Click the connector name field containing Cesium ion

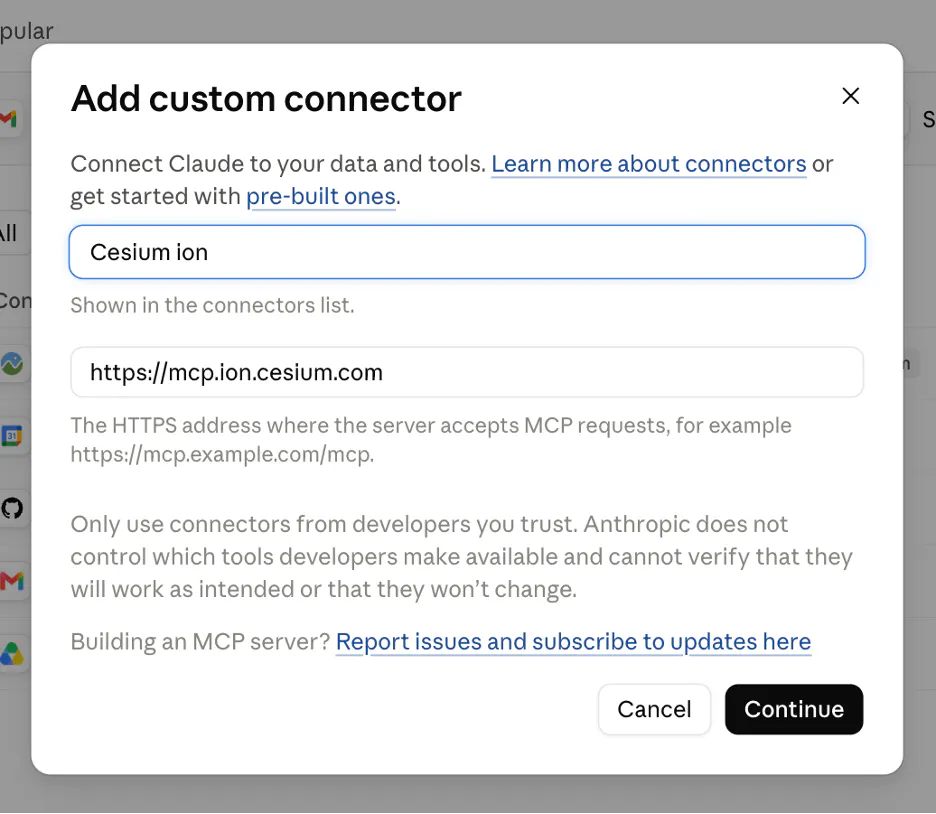467,252
